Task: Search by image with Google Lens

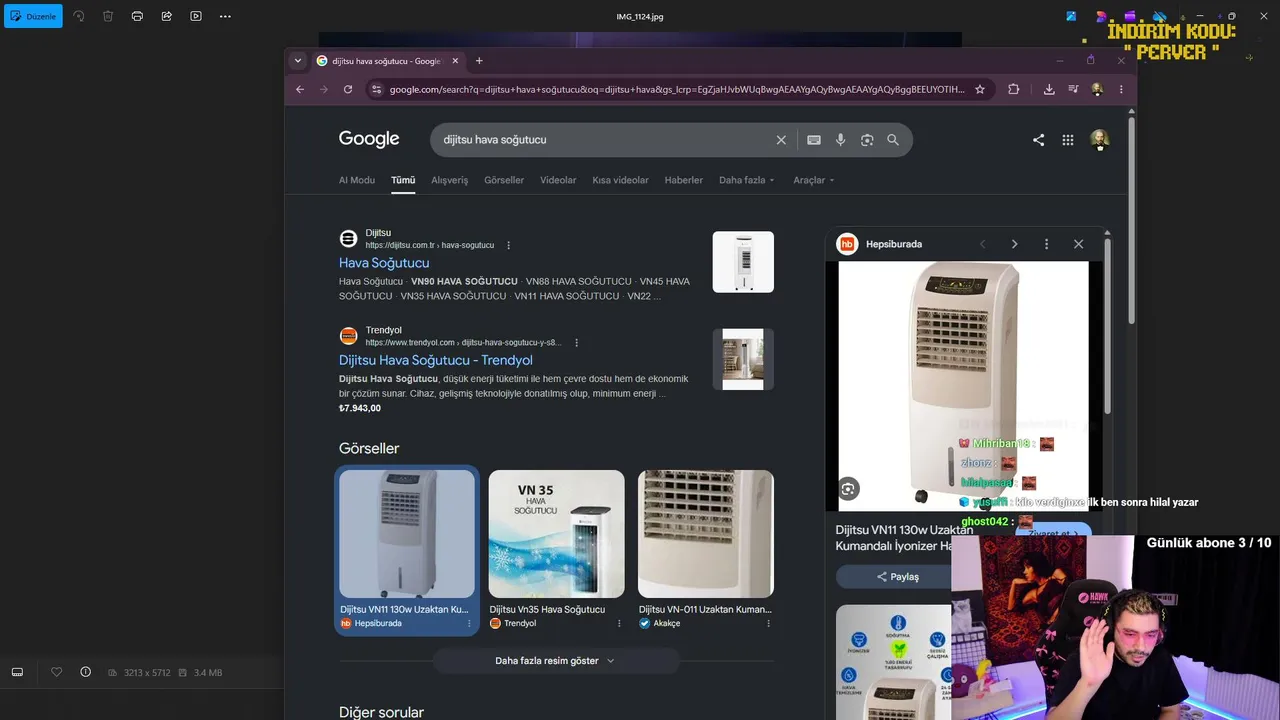Action: pyautogui.click(x=867, y=140)
